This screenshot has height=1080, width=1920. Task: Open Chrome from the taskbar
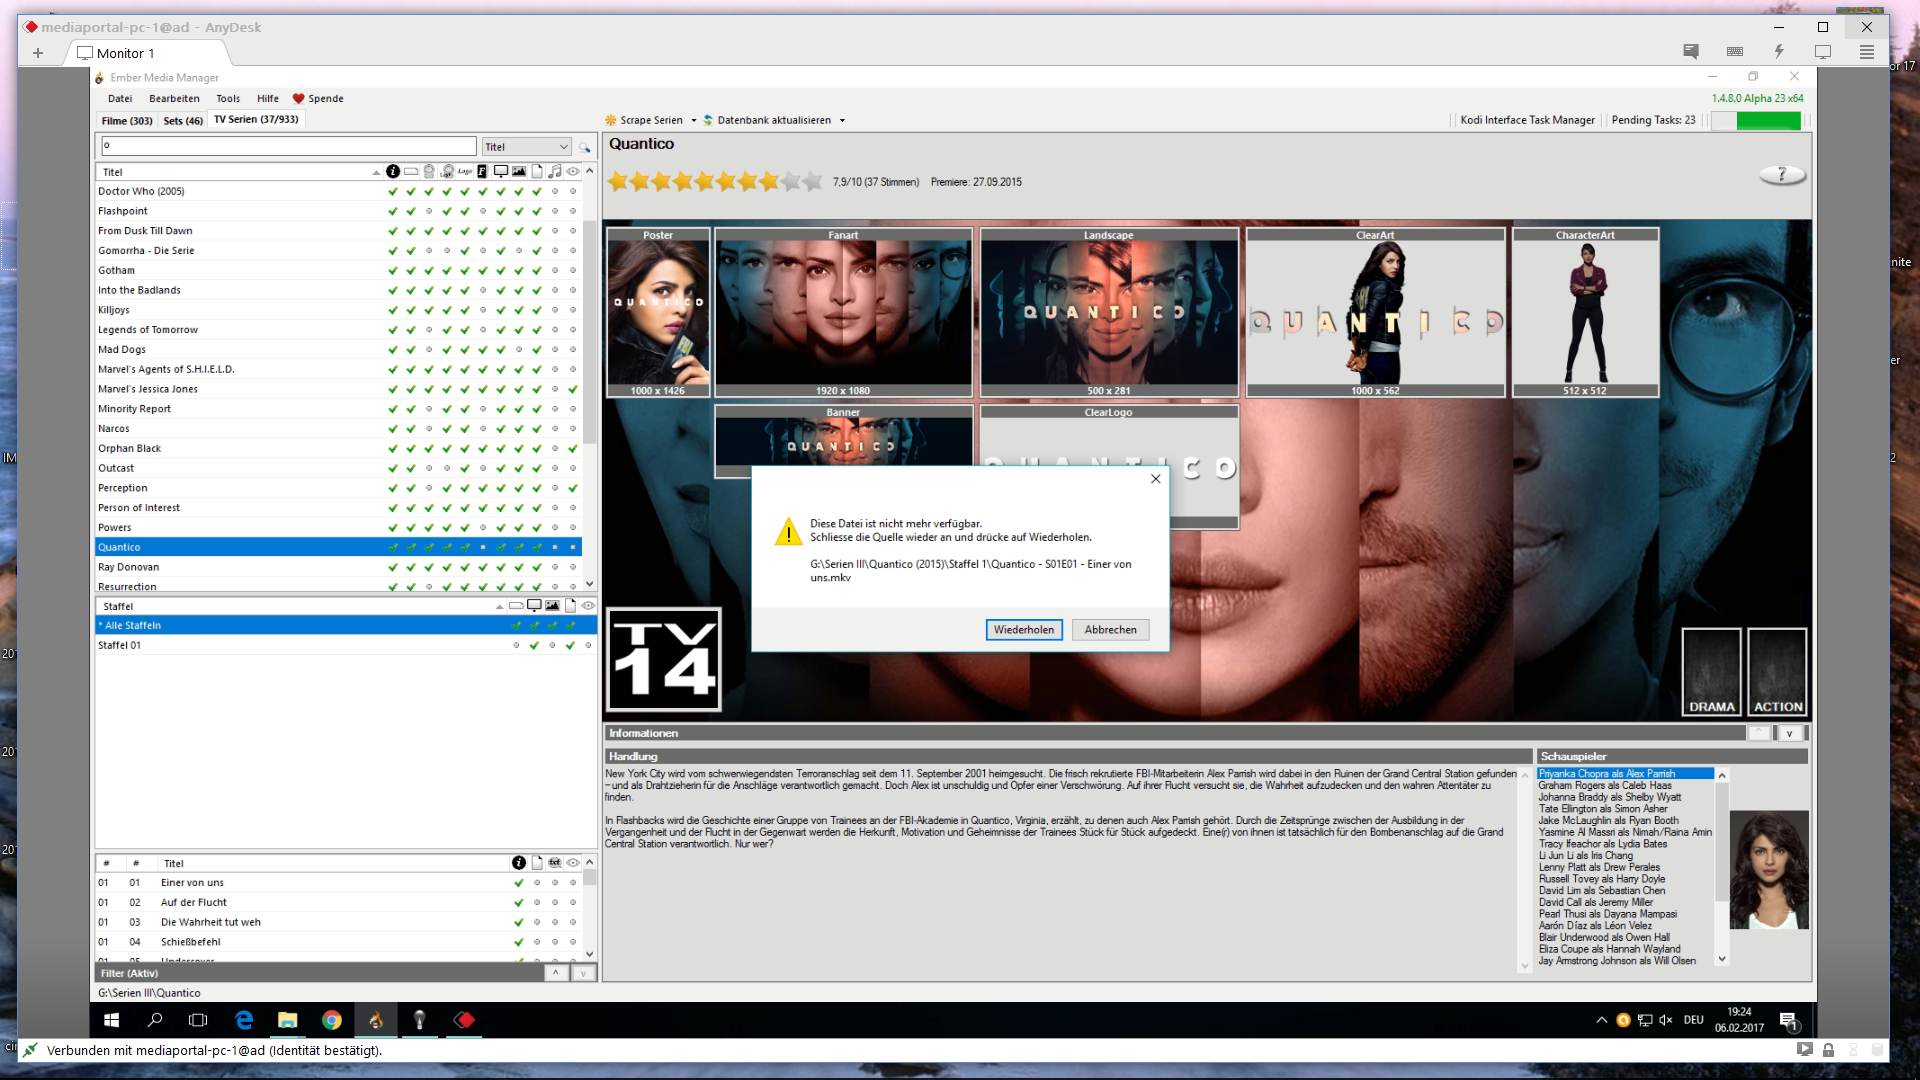[332, 1020]
